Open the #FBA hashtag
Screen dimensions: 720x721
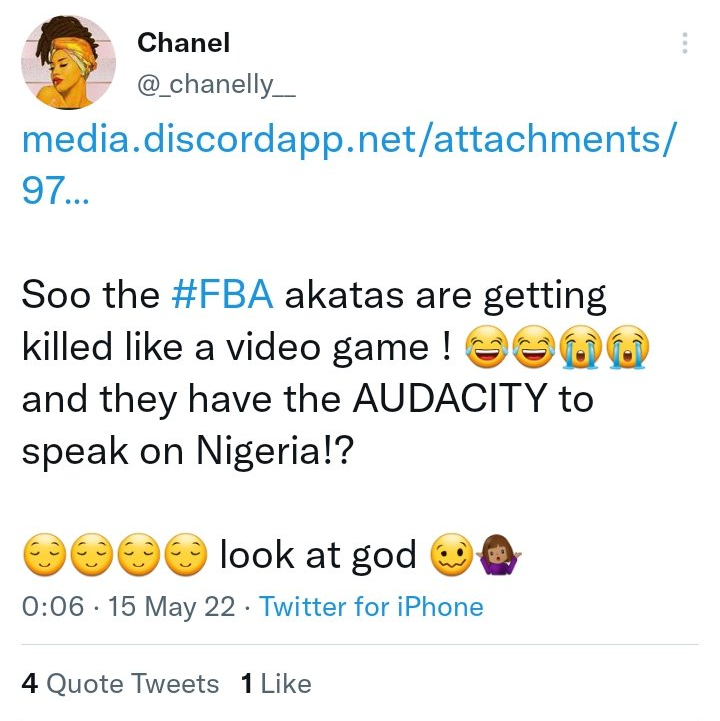(x=223, y=295)
